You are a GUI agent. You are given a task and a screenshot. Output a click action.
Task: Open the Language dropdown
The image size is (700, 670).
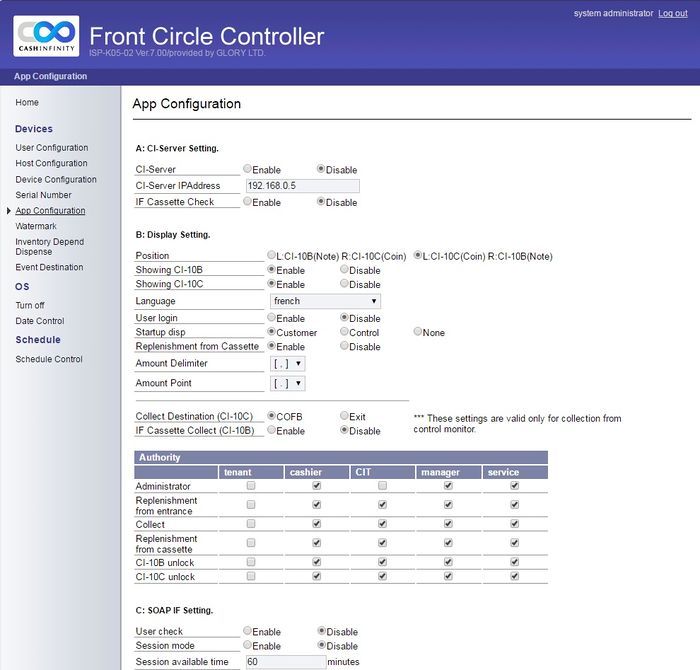[x=325, y=301]
